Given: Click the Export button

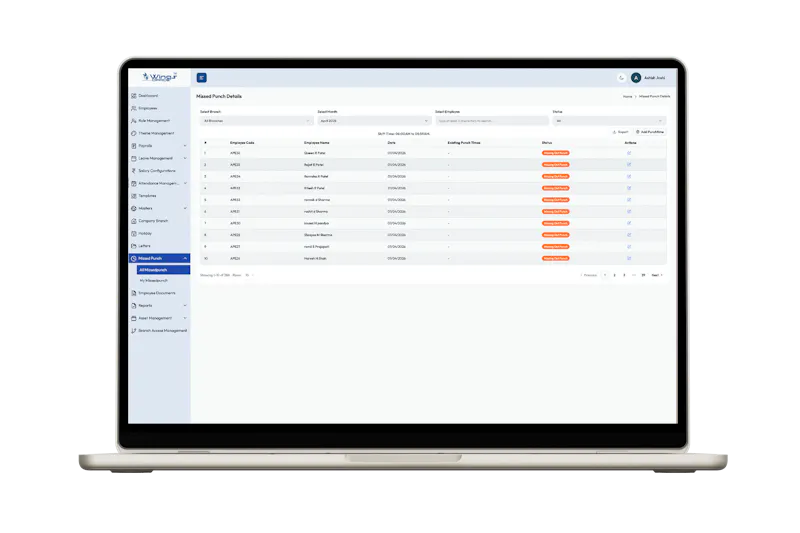Looking at the screenshot, I should pos(620,132).
